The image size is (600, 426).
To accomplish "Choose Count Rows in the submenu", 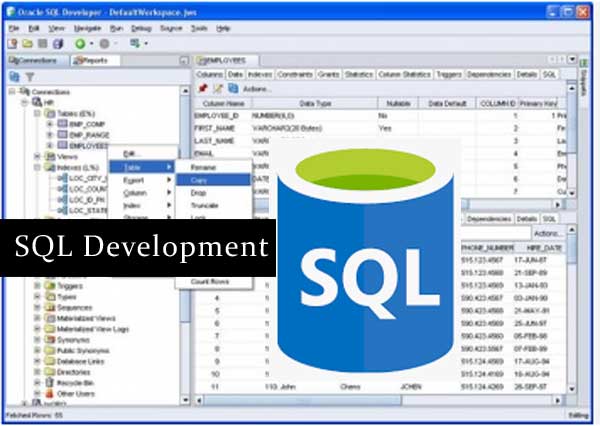I will click(x=214, y=282).
